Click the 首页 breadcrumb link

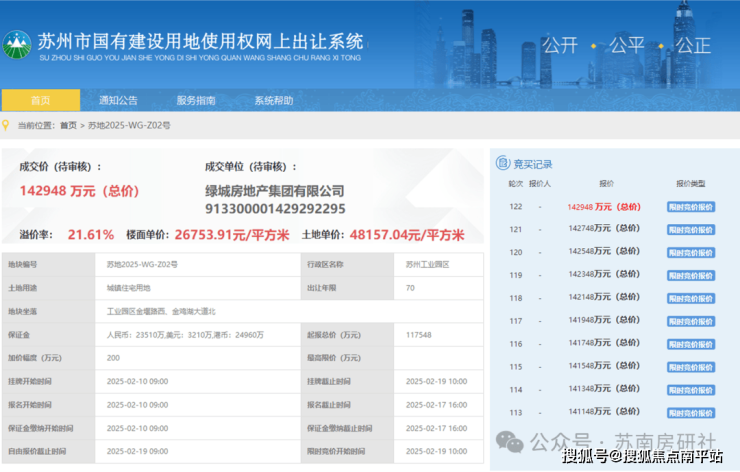click(x=68, y=125)
